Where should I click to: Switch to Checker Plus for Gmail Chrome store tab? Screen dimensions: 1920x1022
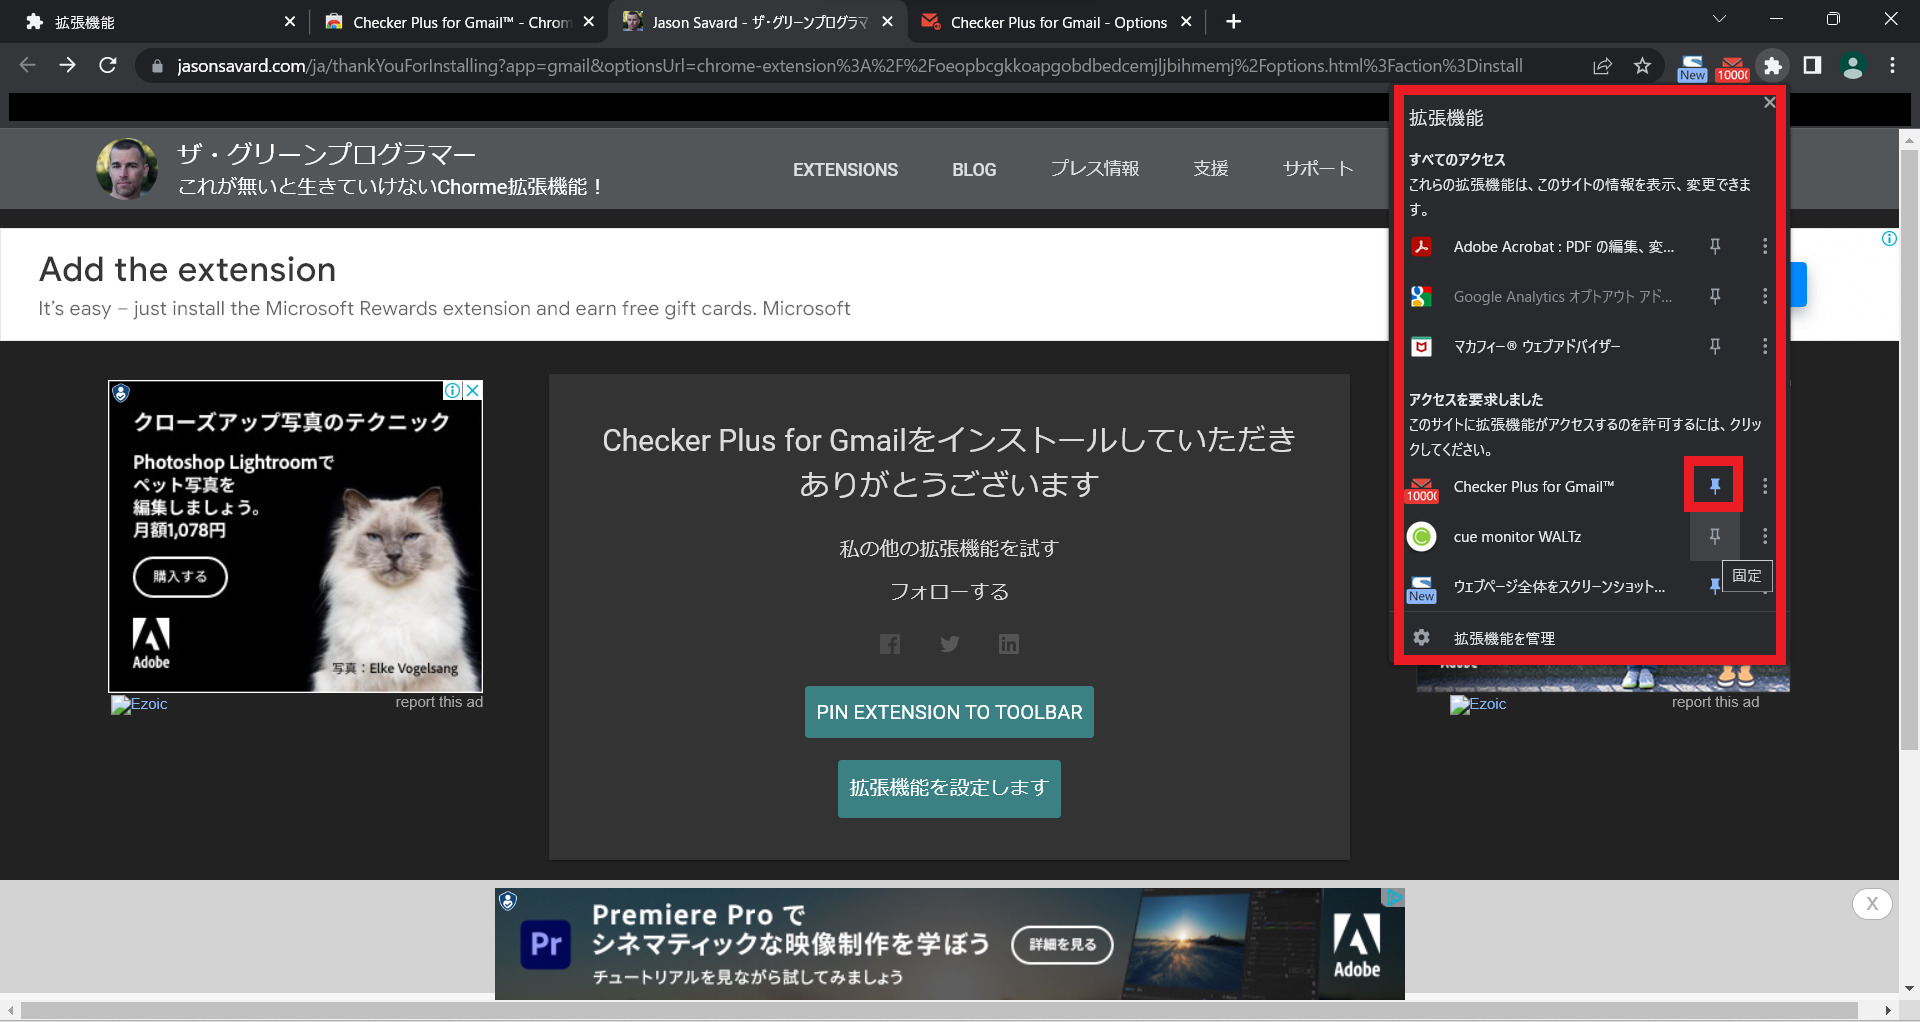pyautogui.click(x=460, y=22)
